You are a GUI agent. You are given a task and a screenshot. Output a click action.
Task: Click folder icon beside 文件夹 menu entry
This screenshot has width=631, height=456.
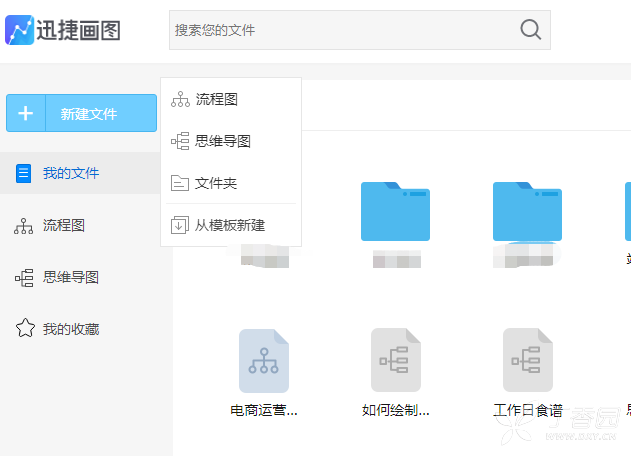click(180, 183)
